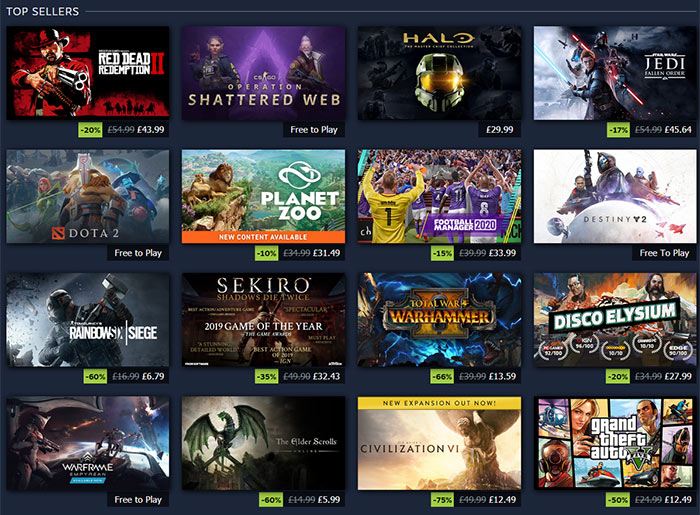The width and height of the screenshot is (700, 515).
Task: Select the Disco Elysium game tile
Action: [x=615, y=320]
